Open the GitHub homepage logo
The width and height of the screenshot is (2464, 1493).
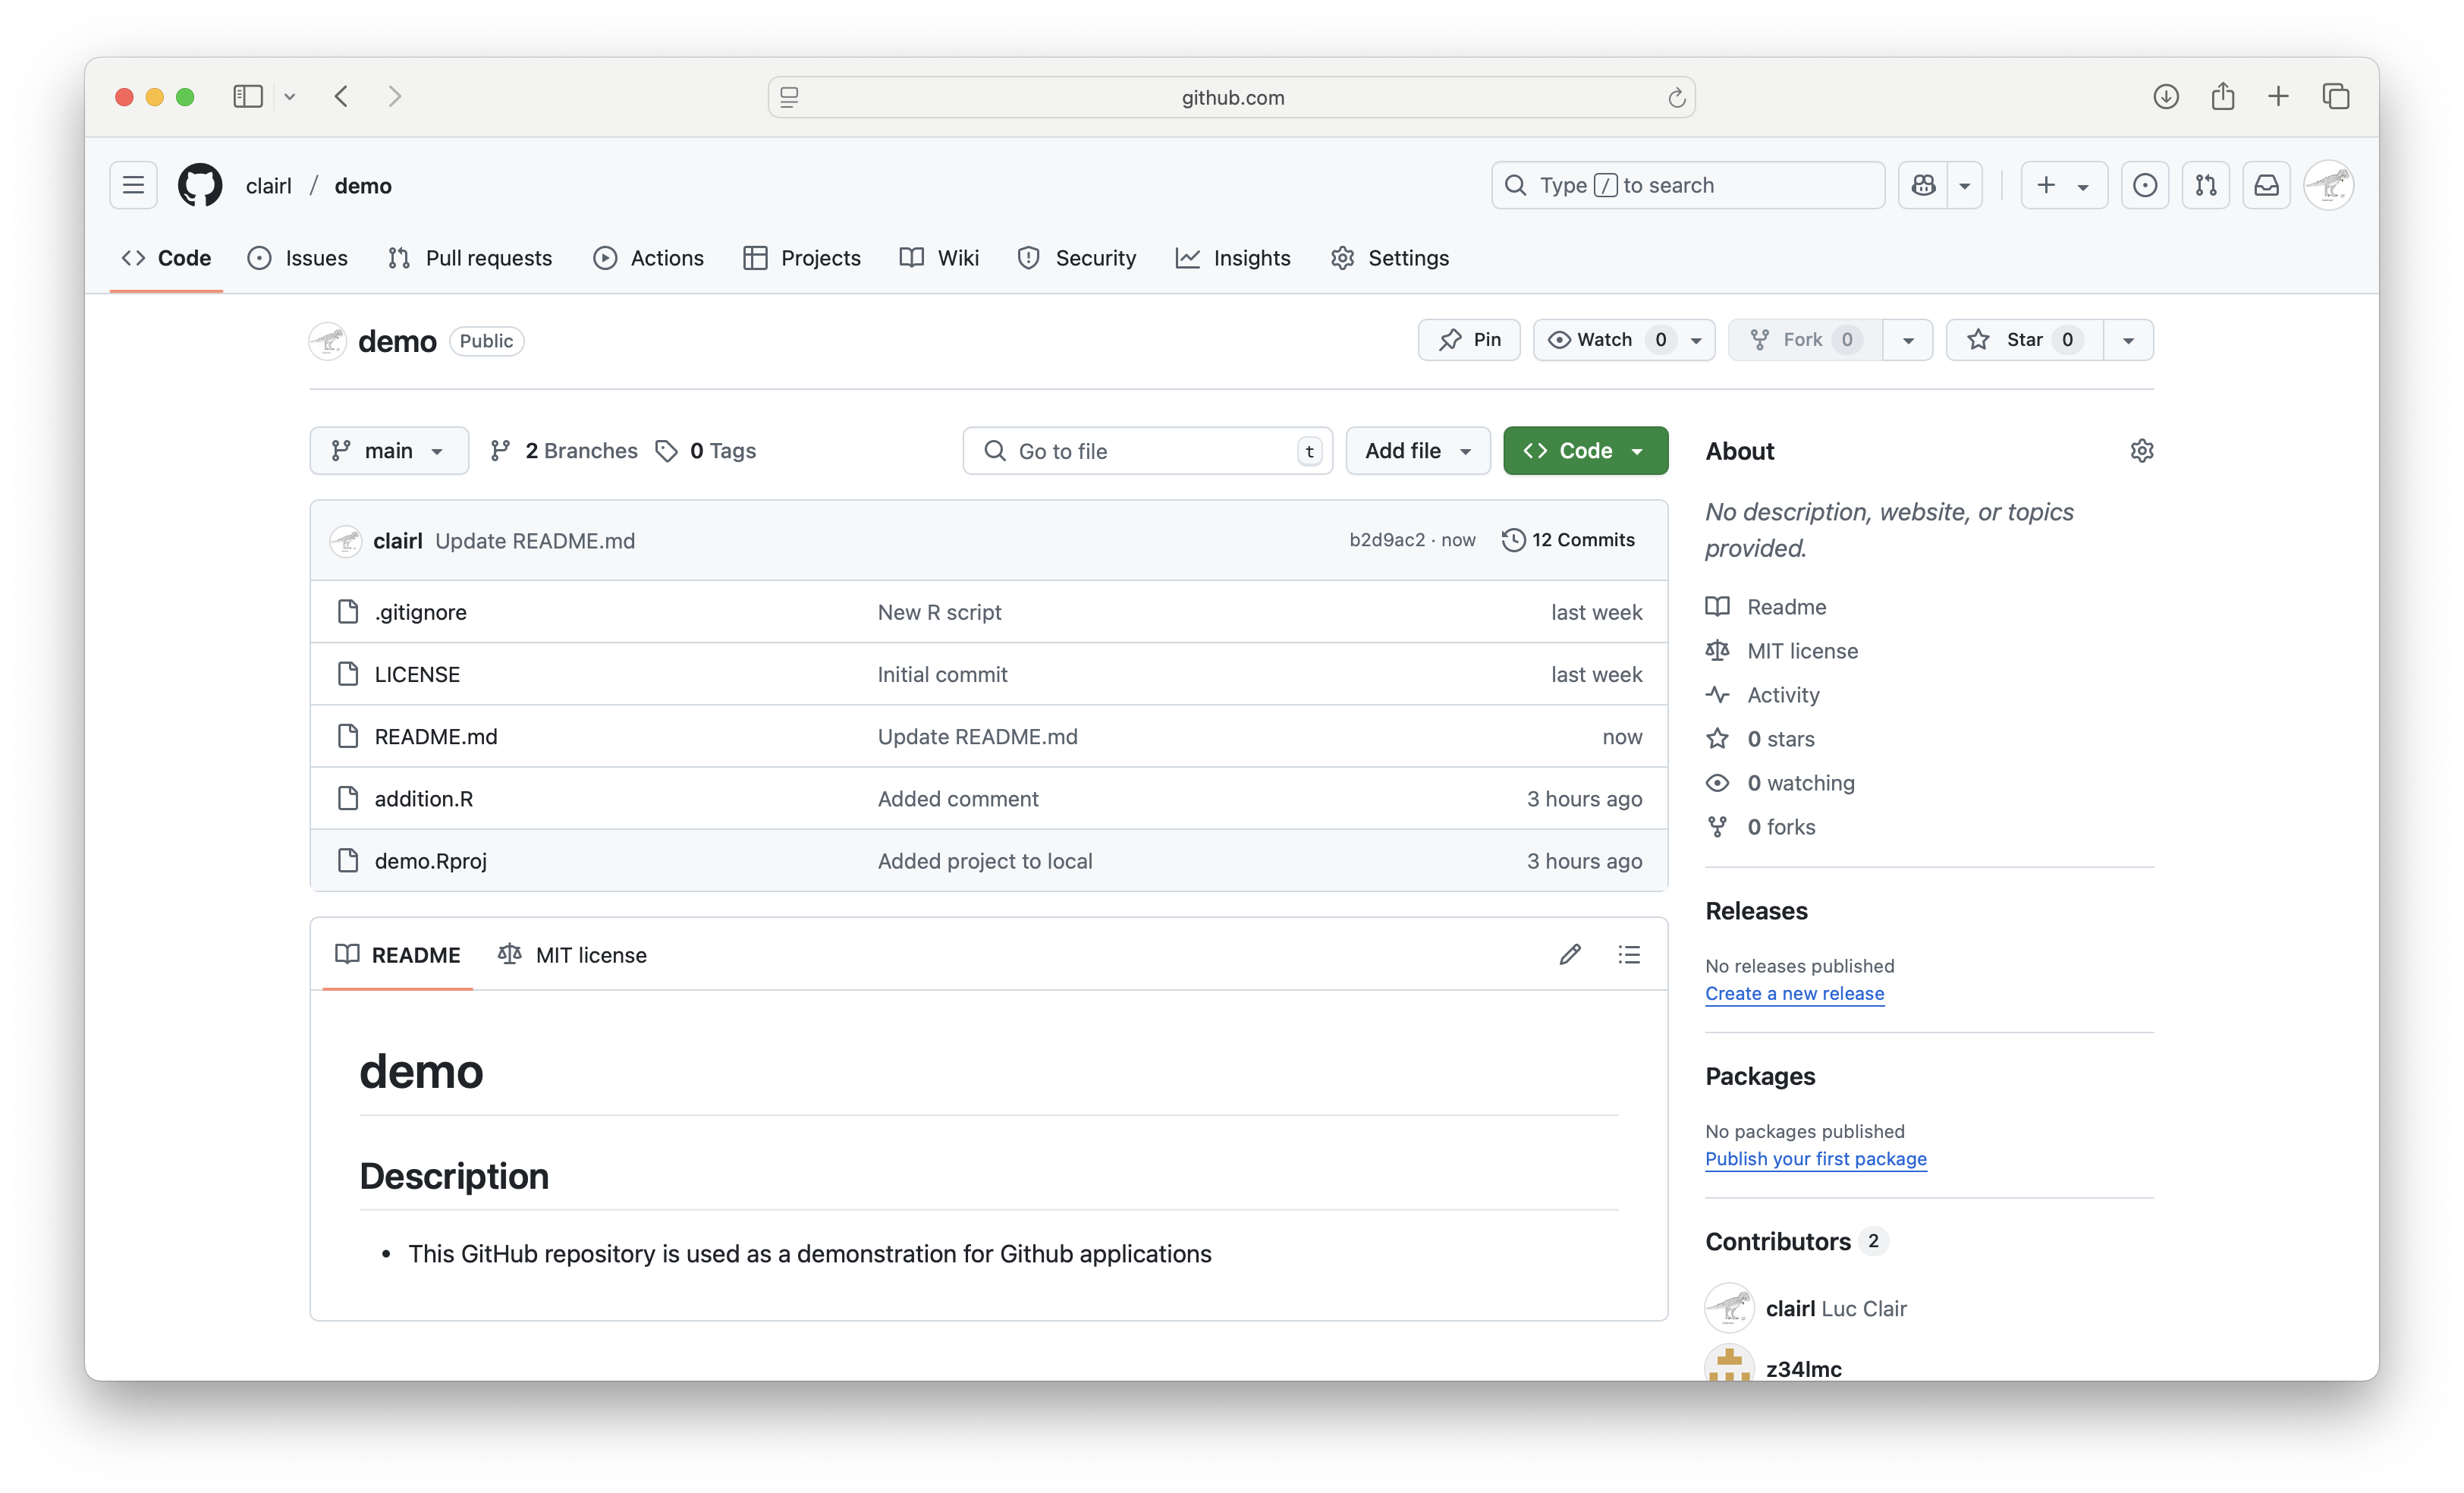click(200, 185)
